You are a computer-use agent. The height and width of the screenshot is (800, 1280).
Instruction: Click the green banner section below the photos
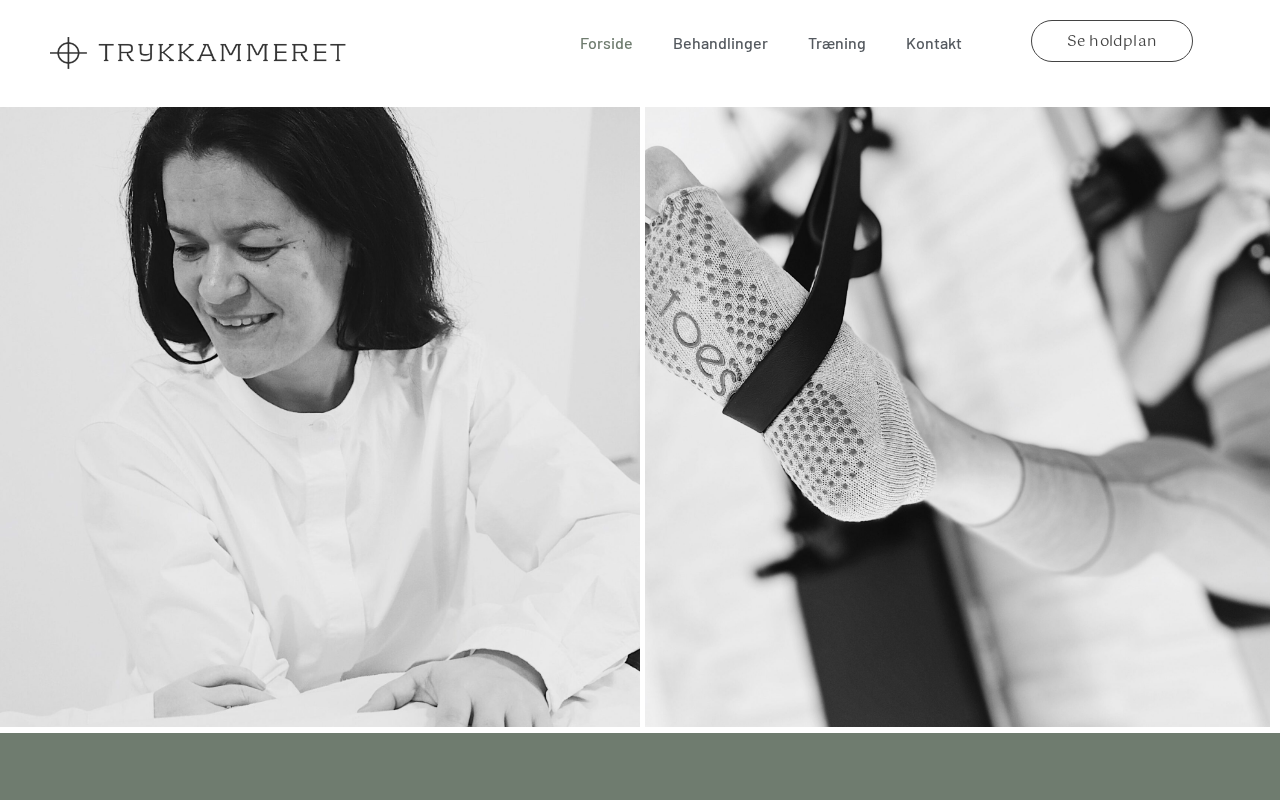(x=640, y=767)
